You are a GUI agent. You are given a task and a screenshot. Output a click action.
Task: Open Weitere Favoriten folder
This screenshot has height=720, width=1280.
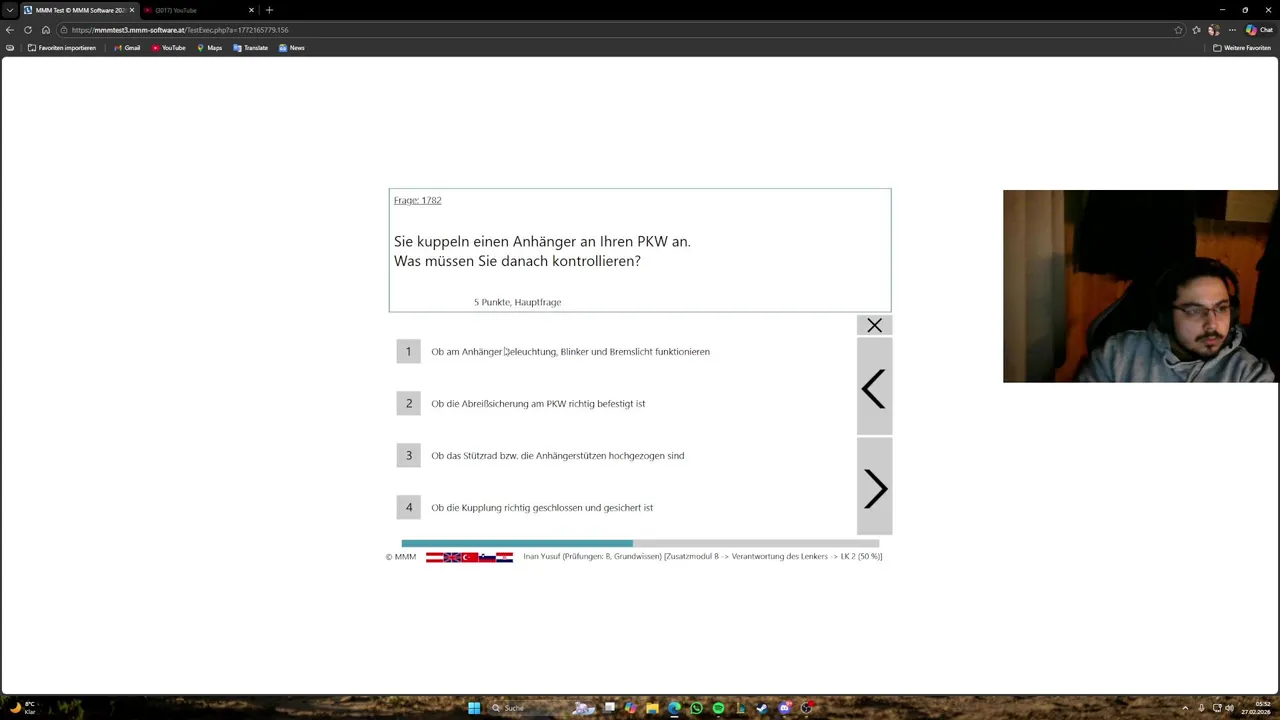click(1242, 48)
